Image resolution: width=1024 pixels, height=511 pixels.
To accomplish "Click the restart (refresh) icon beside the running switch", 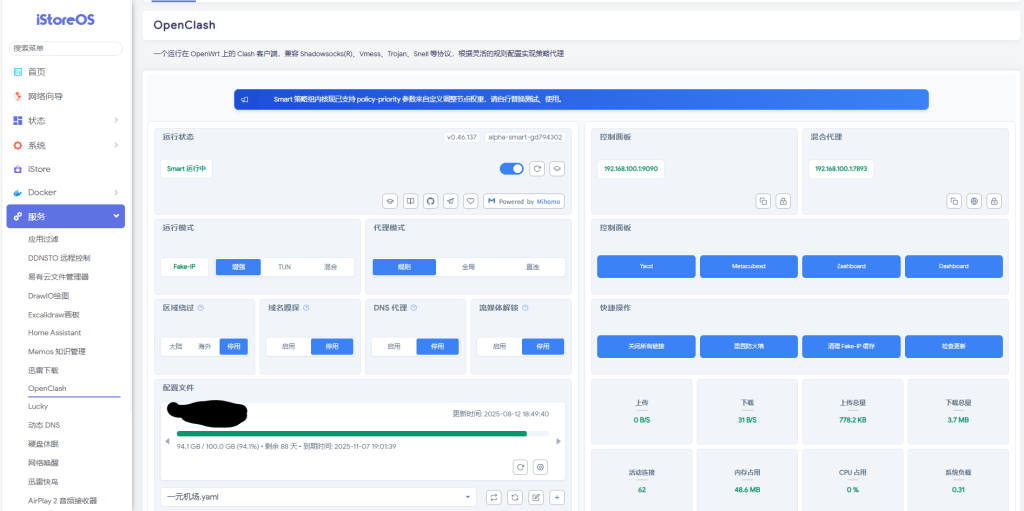I will 537,169.
